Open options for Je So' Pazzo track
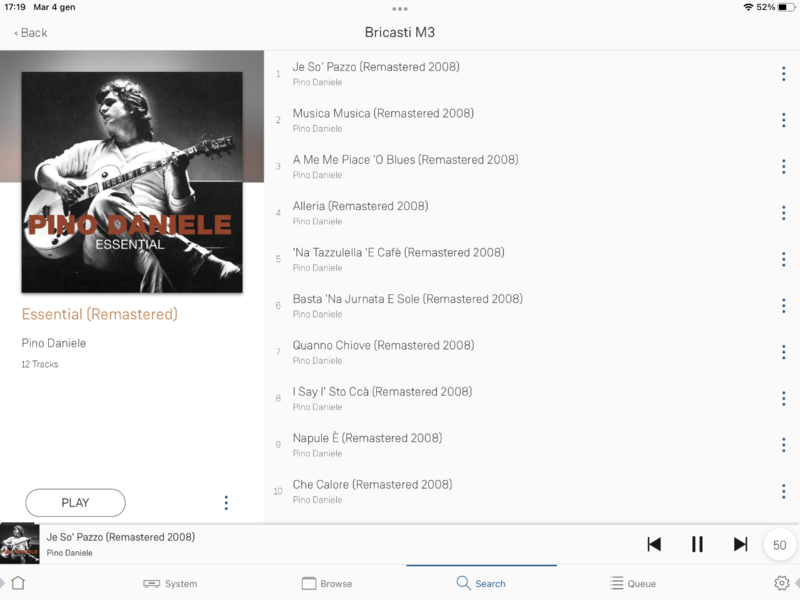 click(x=784, y=74)
